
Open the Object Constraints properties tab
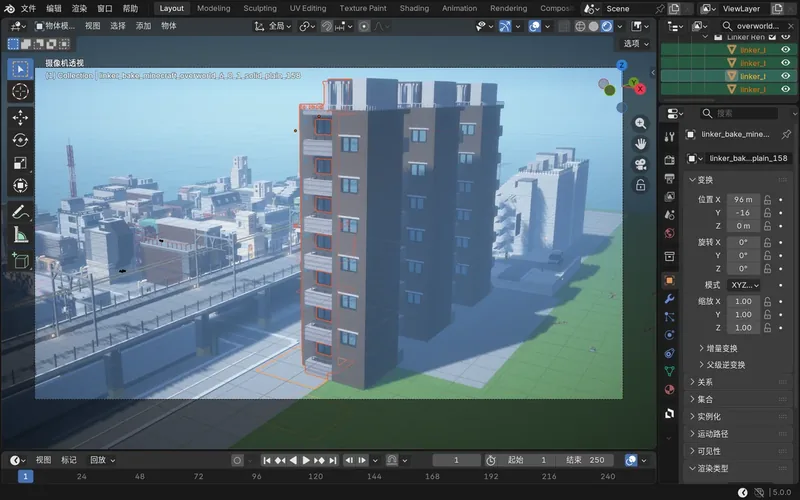pos(669,353)
